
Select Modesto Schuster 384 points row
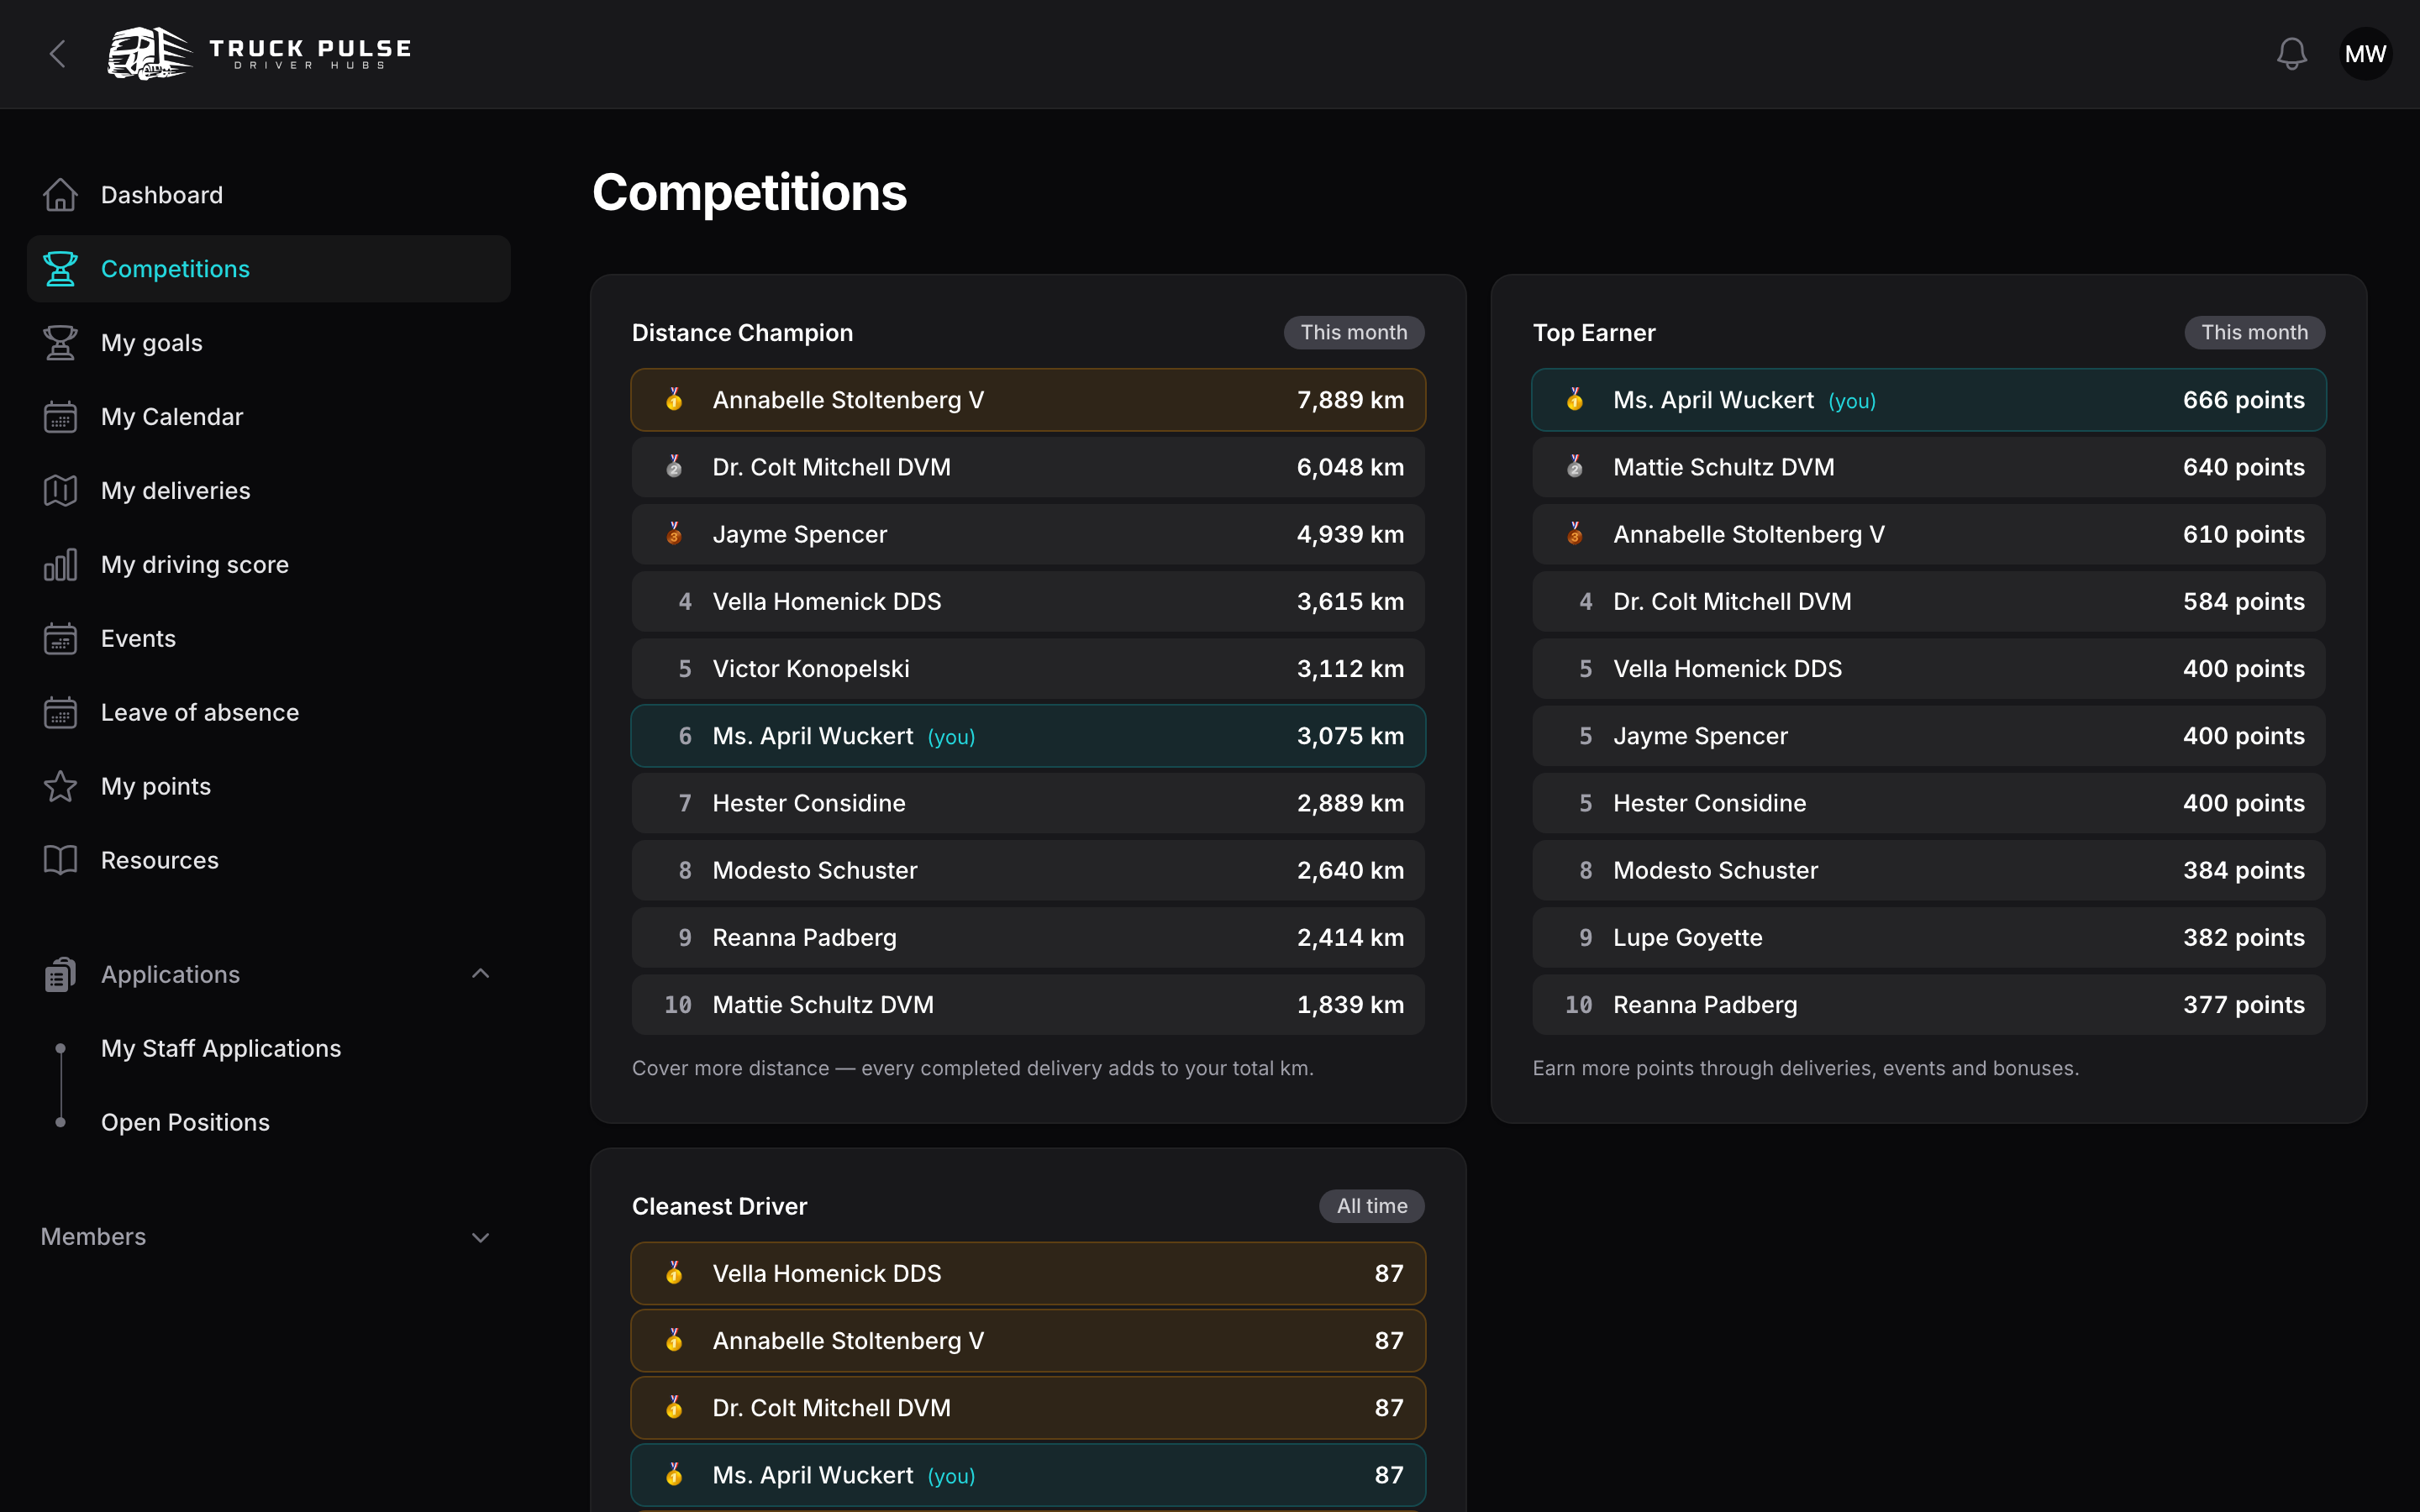(x=1929, y=870)
